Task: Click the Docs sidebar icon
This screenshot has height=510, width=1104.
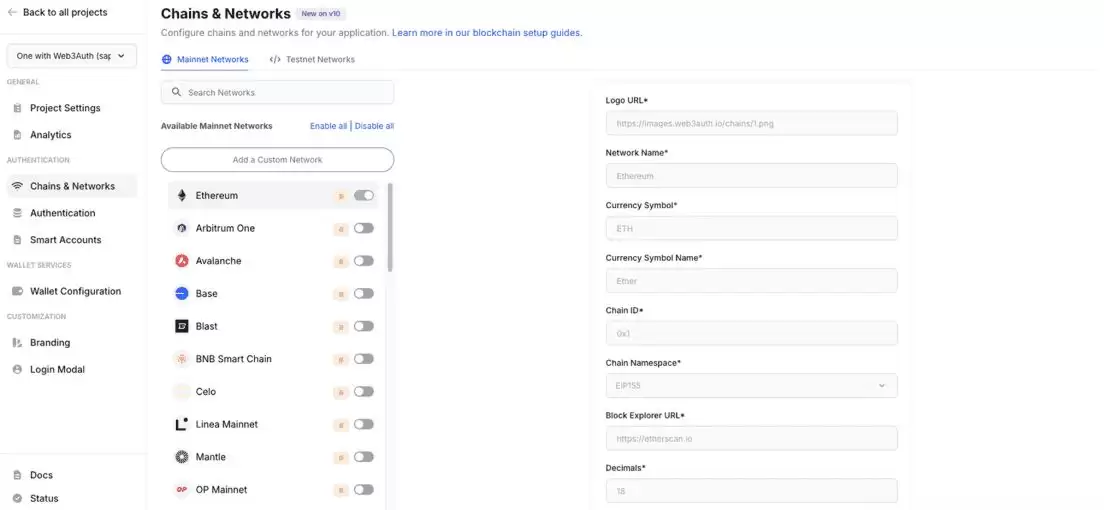Action: tap(17, 475)
